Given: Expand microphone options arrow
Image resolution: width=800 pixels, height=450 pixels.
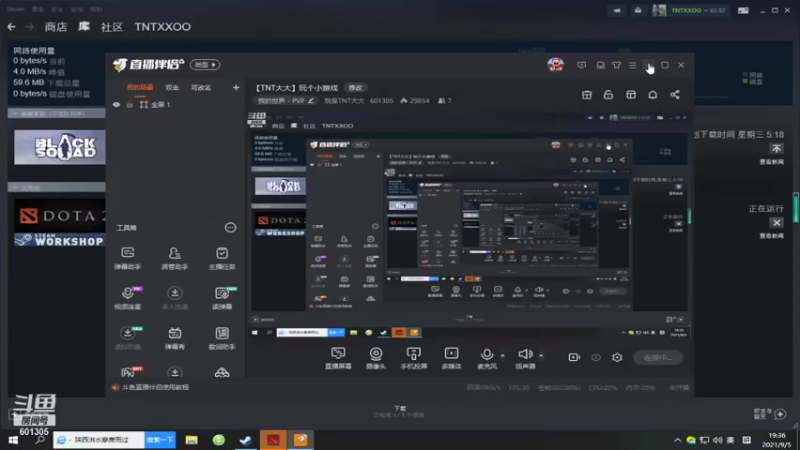Looking at the screenshot, I should 503,356.
